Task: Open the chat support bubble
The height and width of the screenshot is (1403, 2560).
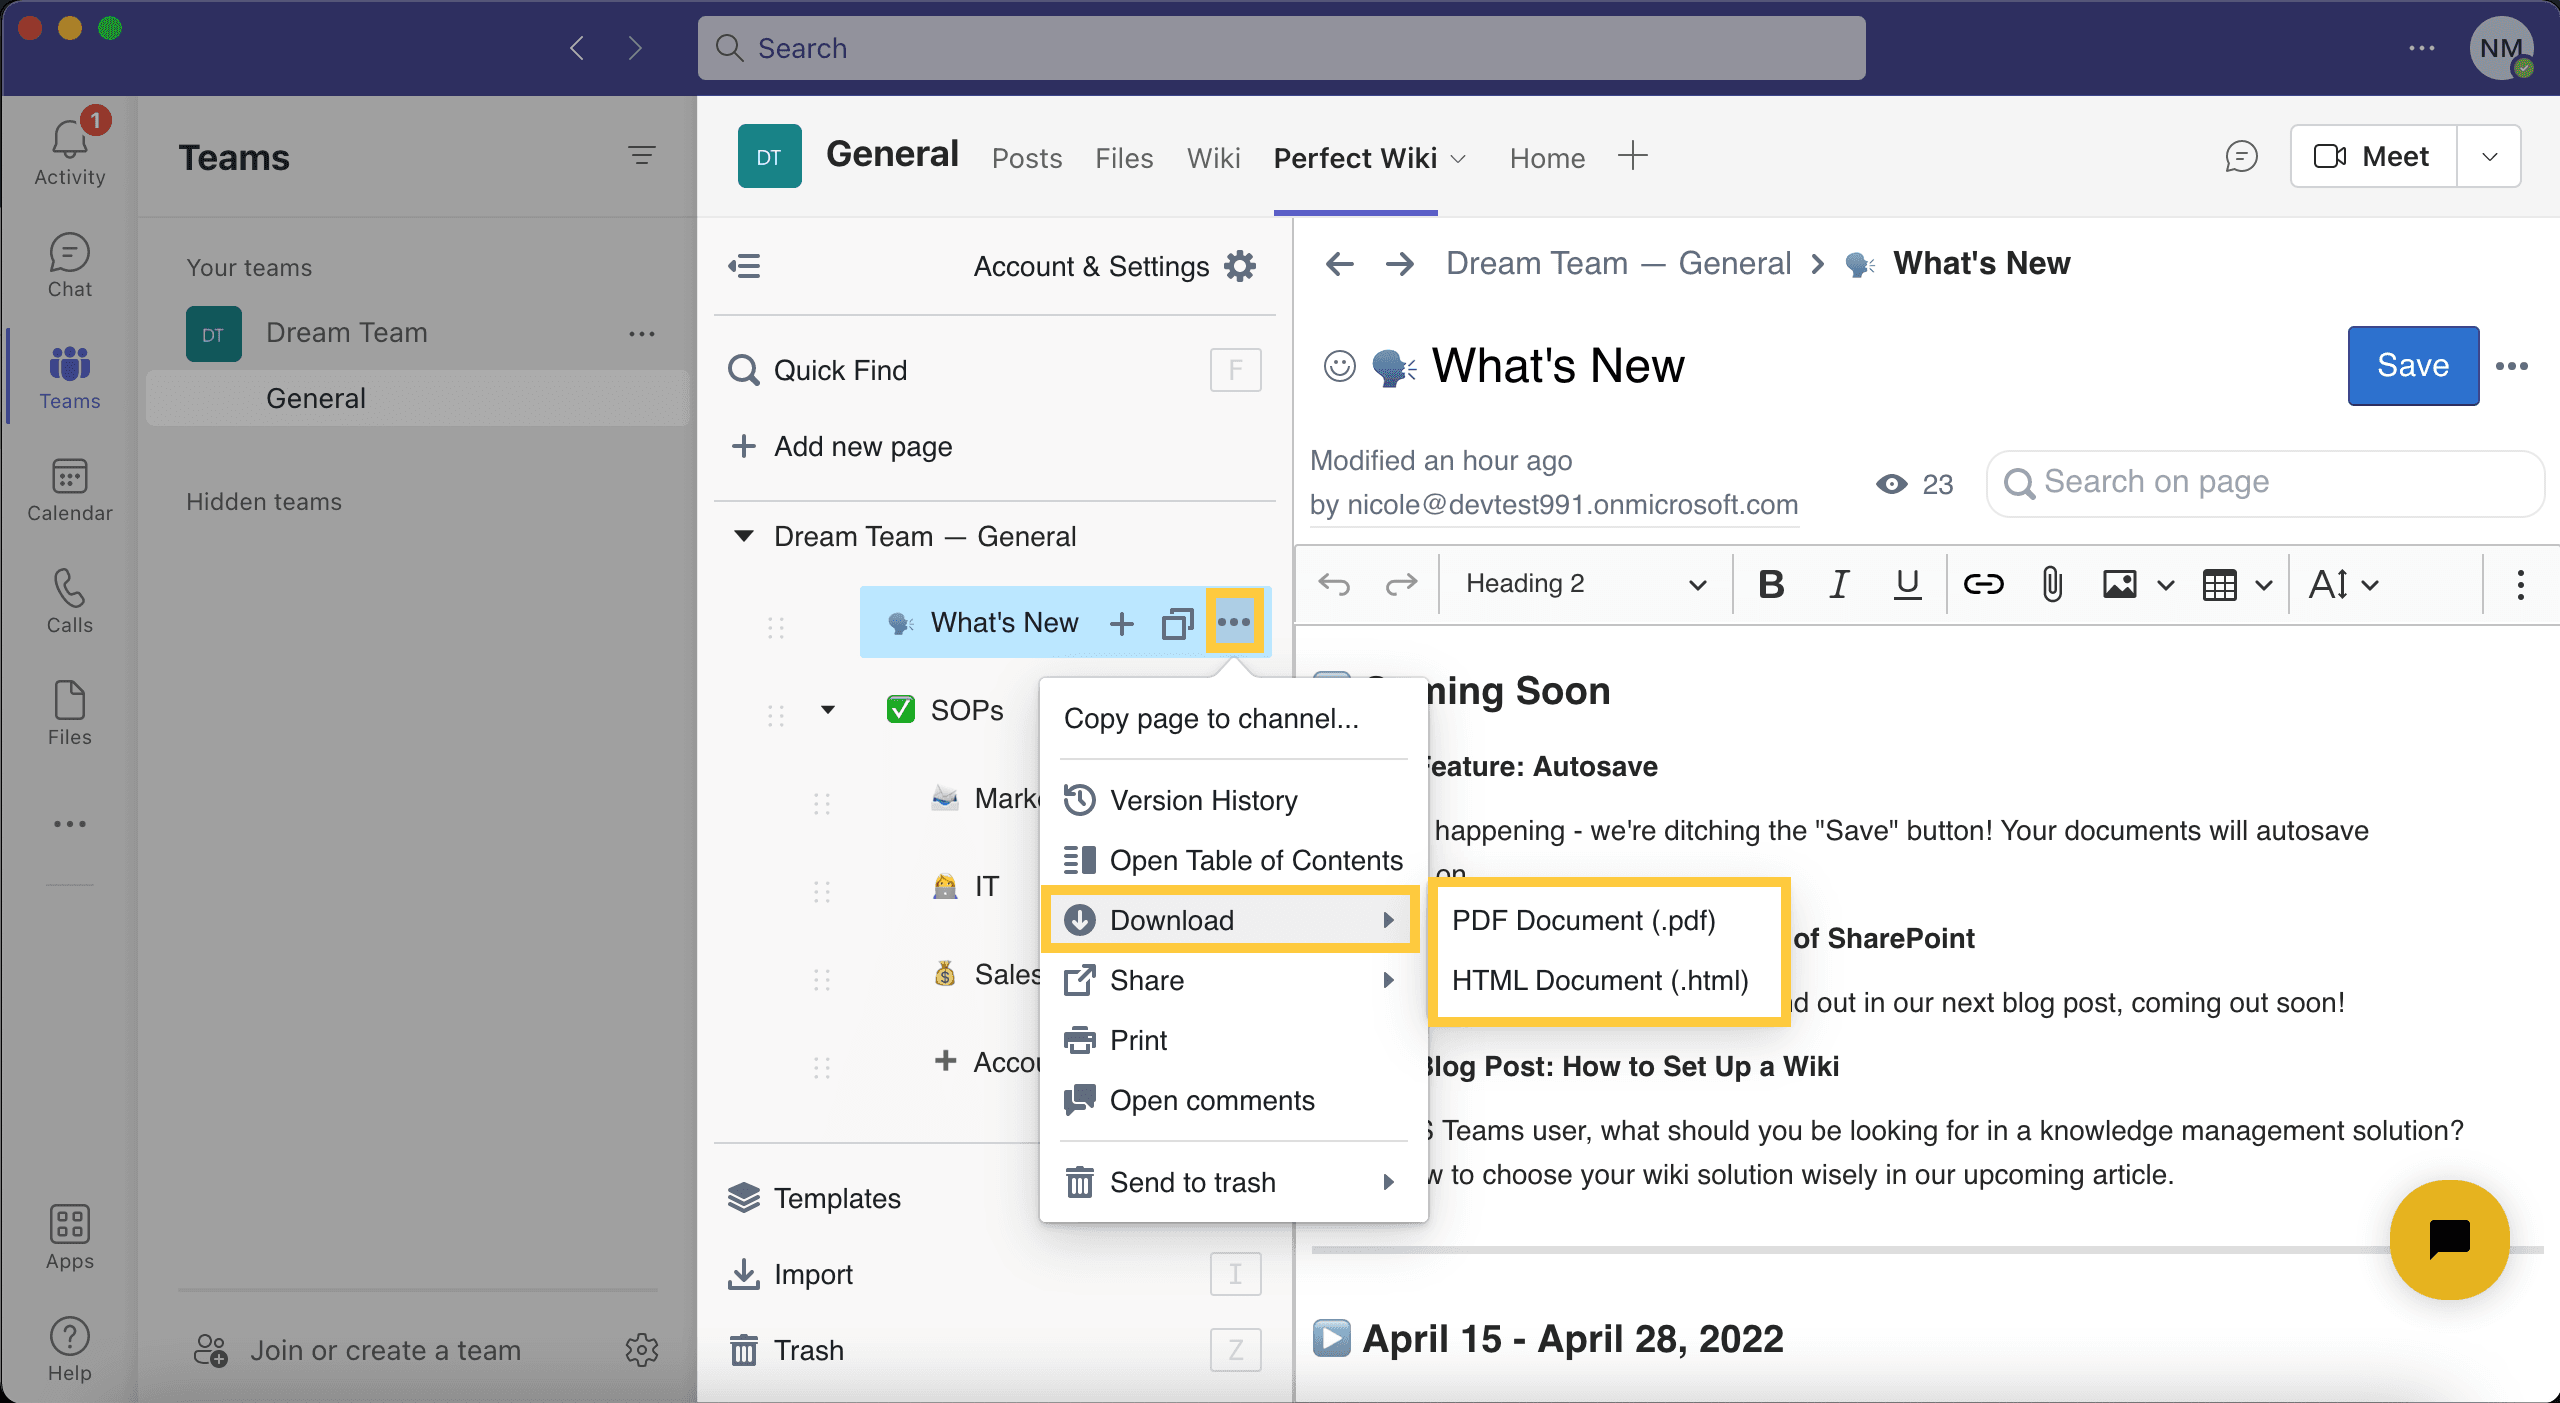Action: [2450, 1240]
